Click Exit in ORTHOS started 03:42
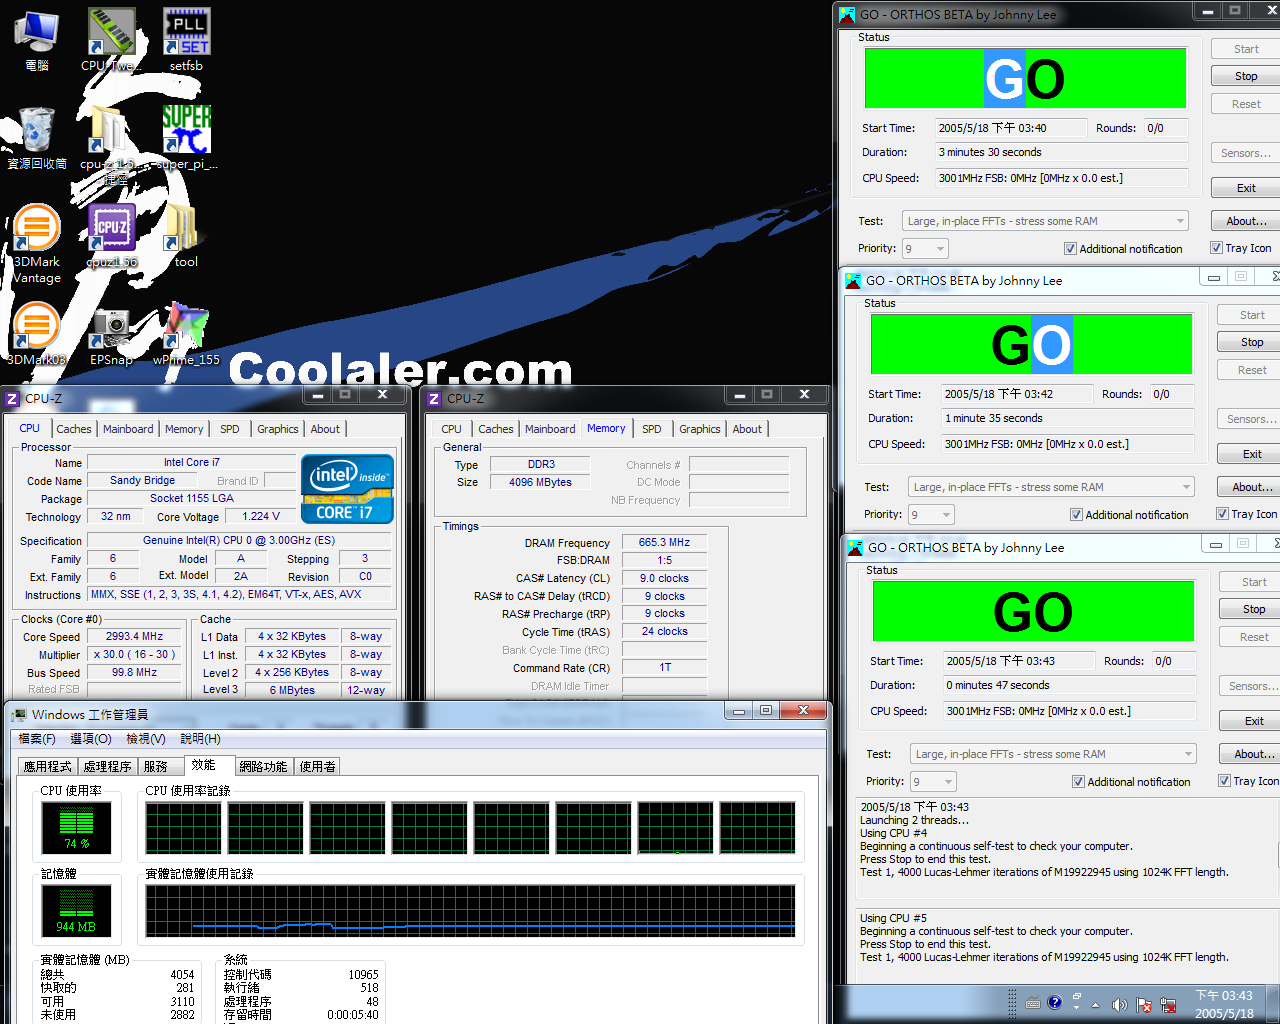This screenshot has height=1024, width=1280. tap(1252, 454)
